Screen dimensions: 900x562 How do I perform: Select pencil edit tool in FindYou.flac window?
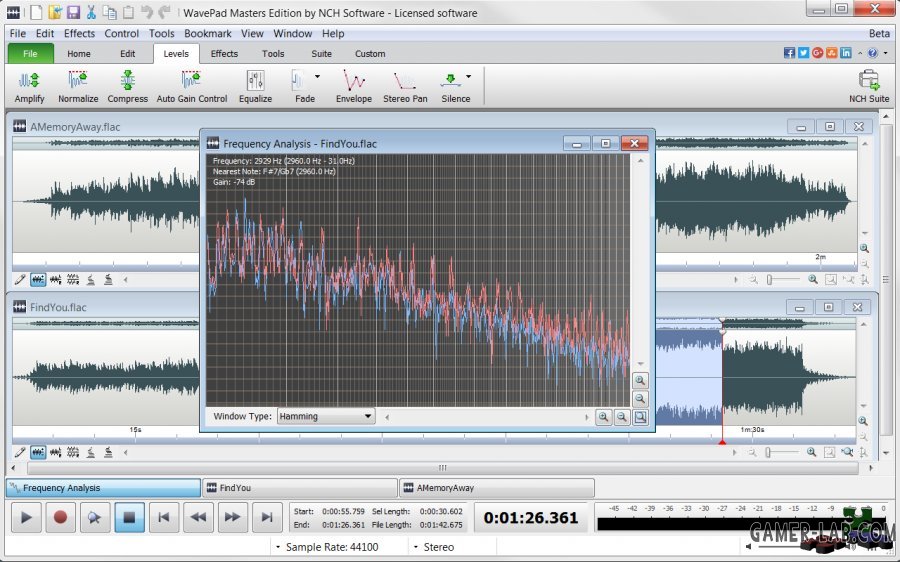(20, 452)
